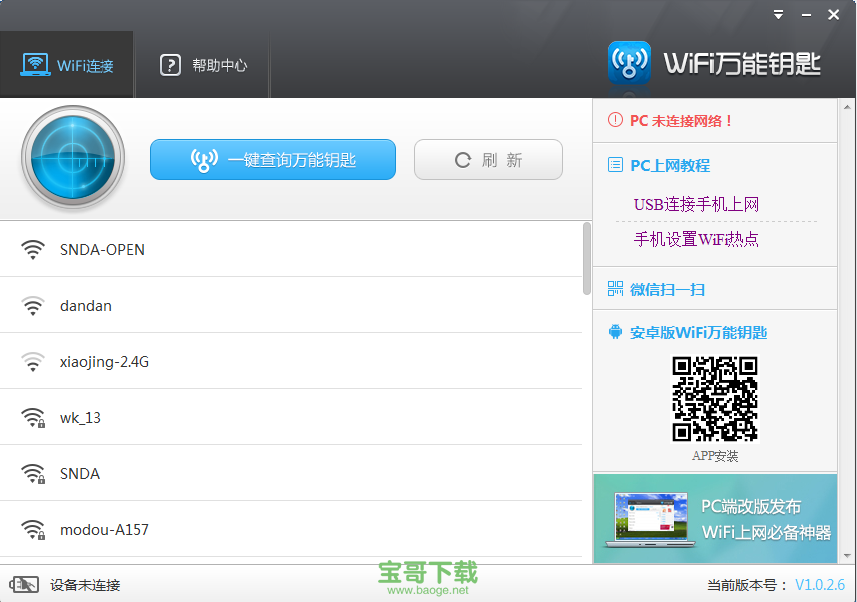The height and width of the screenshot is (602, 857).
Task: Select the wifi signal icon beside SNDA-OPEN
Action: tap(33, 249)
